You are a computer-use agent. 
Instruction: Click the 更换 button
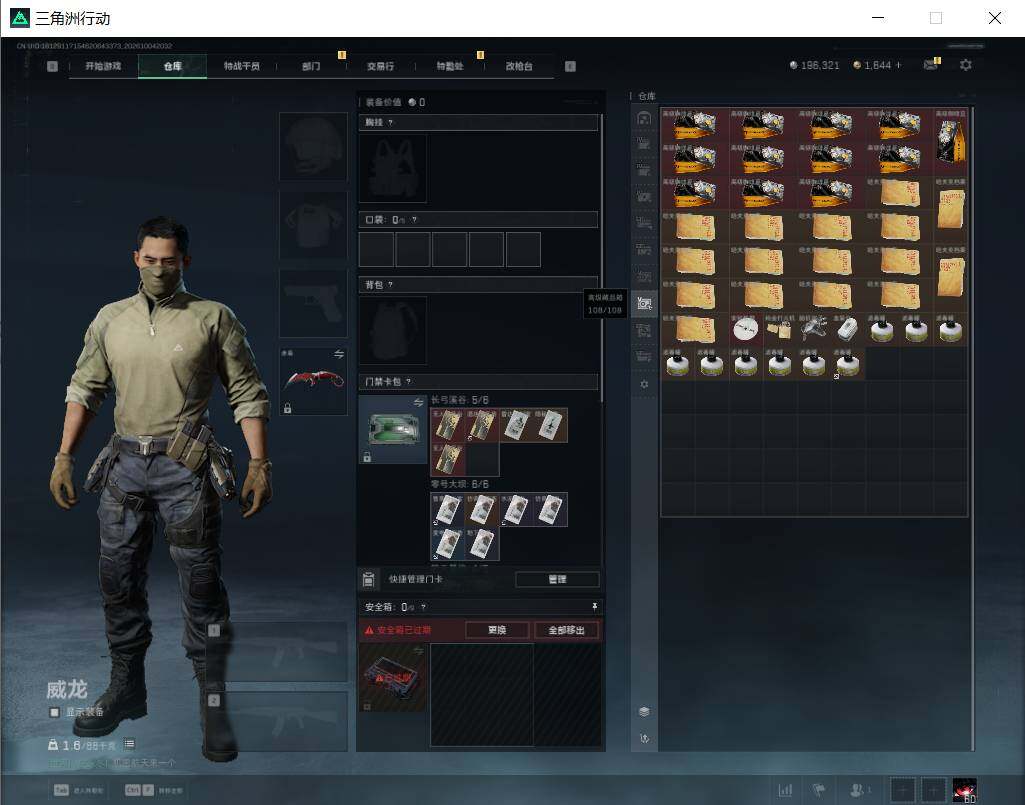coord(497,630)
